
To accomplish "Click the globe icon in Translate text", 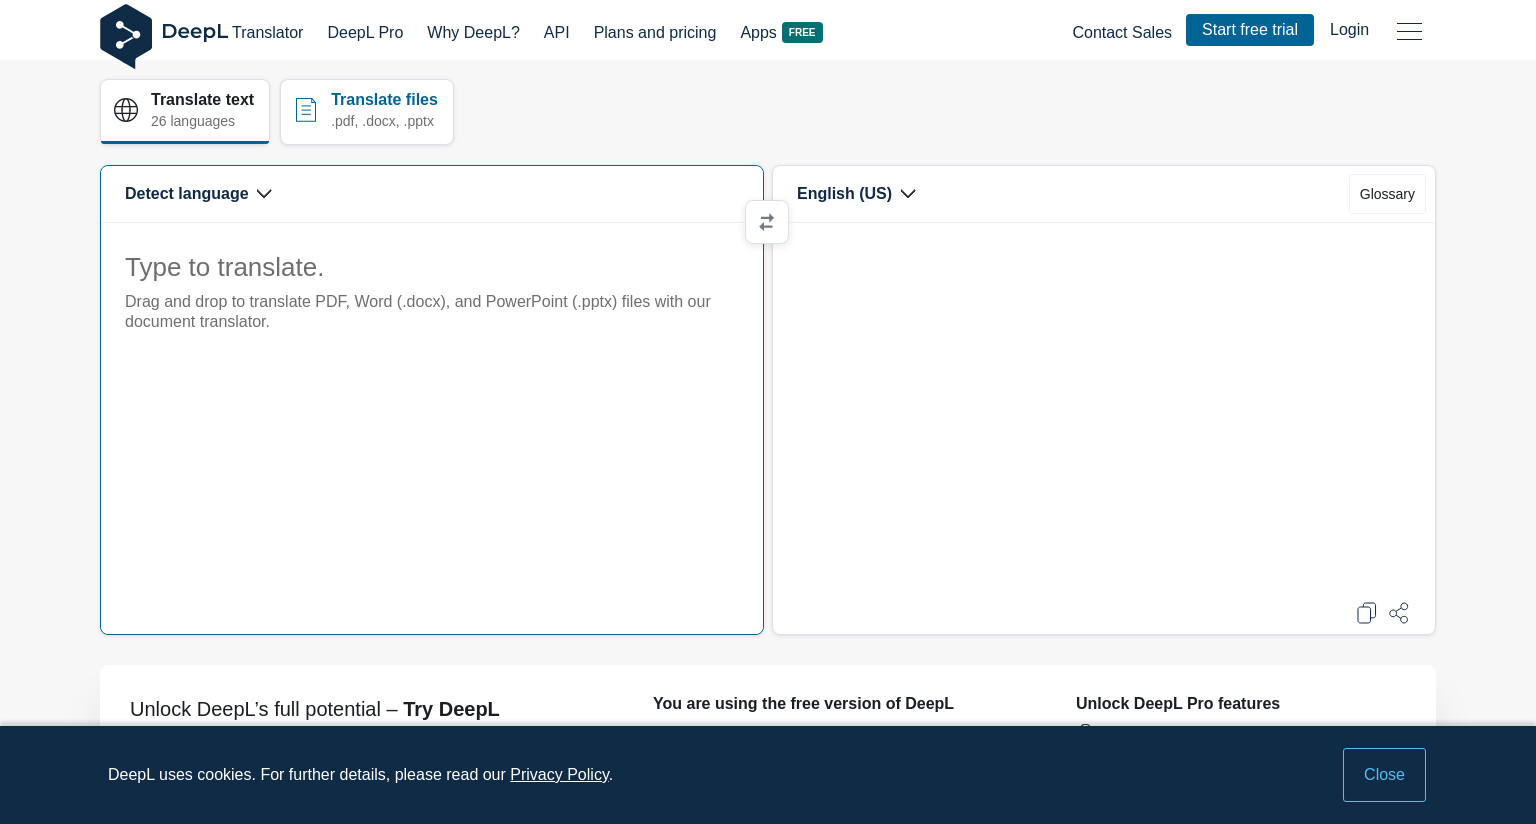I will (x=126, y=110).
